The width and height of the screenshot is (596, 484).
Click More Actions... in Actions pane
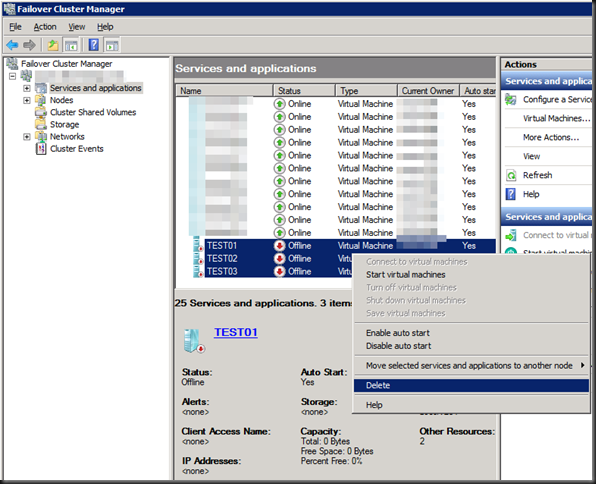pyautogui.click(x=551, y=137)
